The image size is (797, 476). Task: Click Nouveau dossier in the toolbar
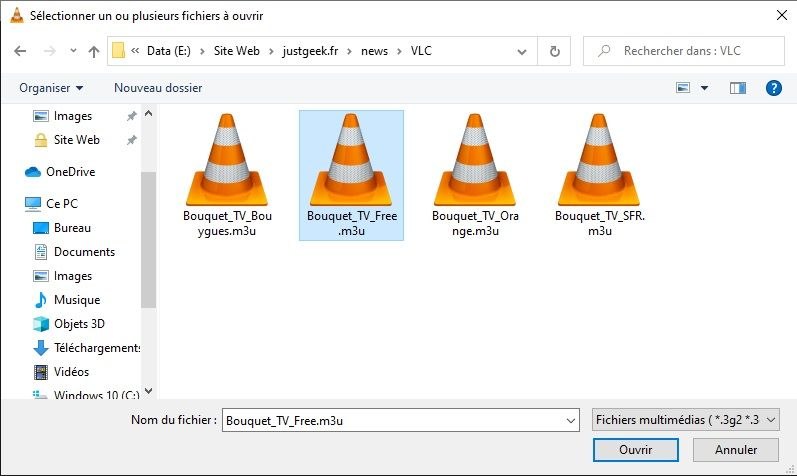point(158,88)
